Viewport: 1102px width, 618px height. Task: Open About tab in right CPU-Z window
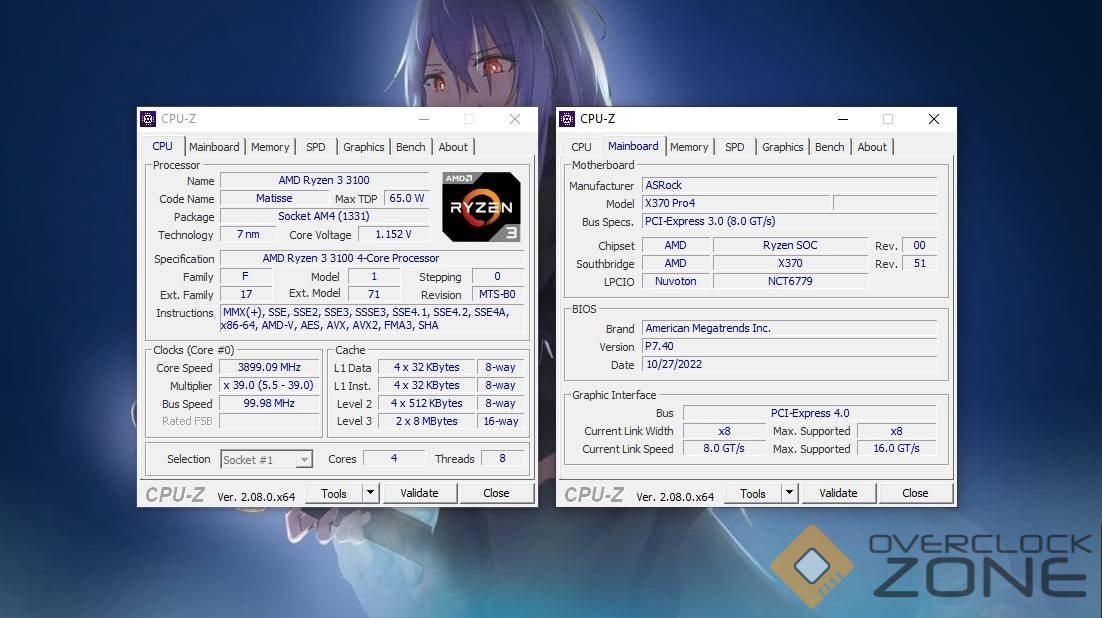pyautogui.click(x=871, y=147)
